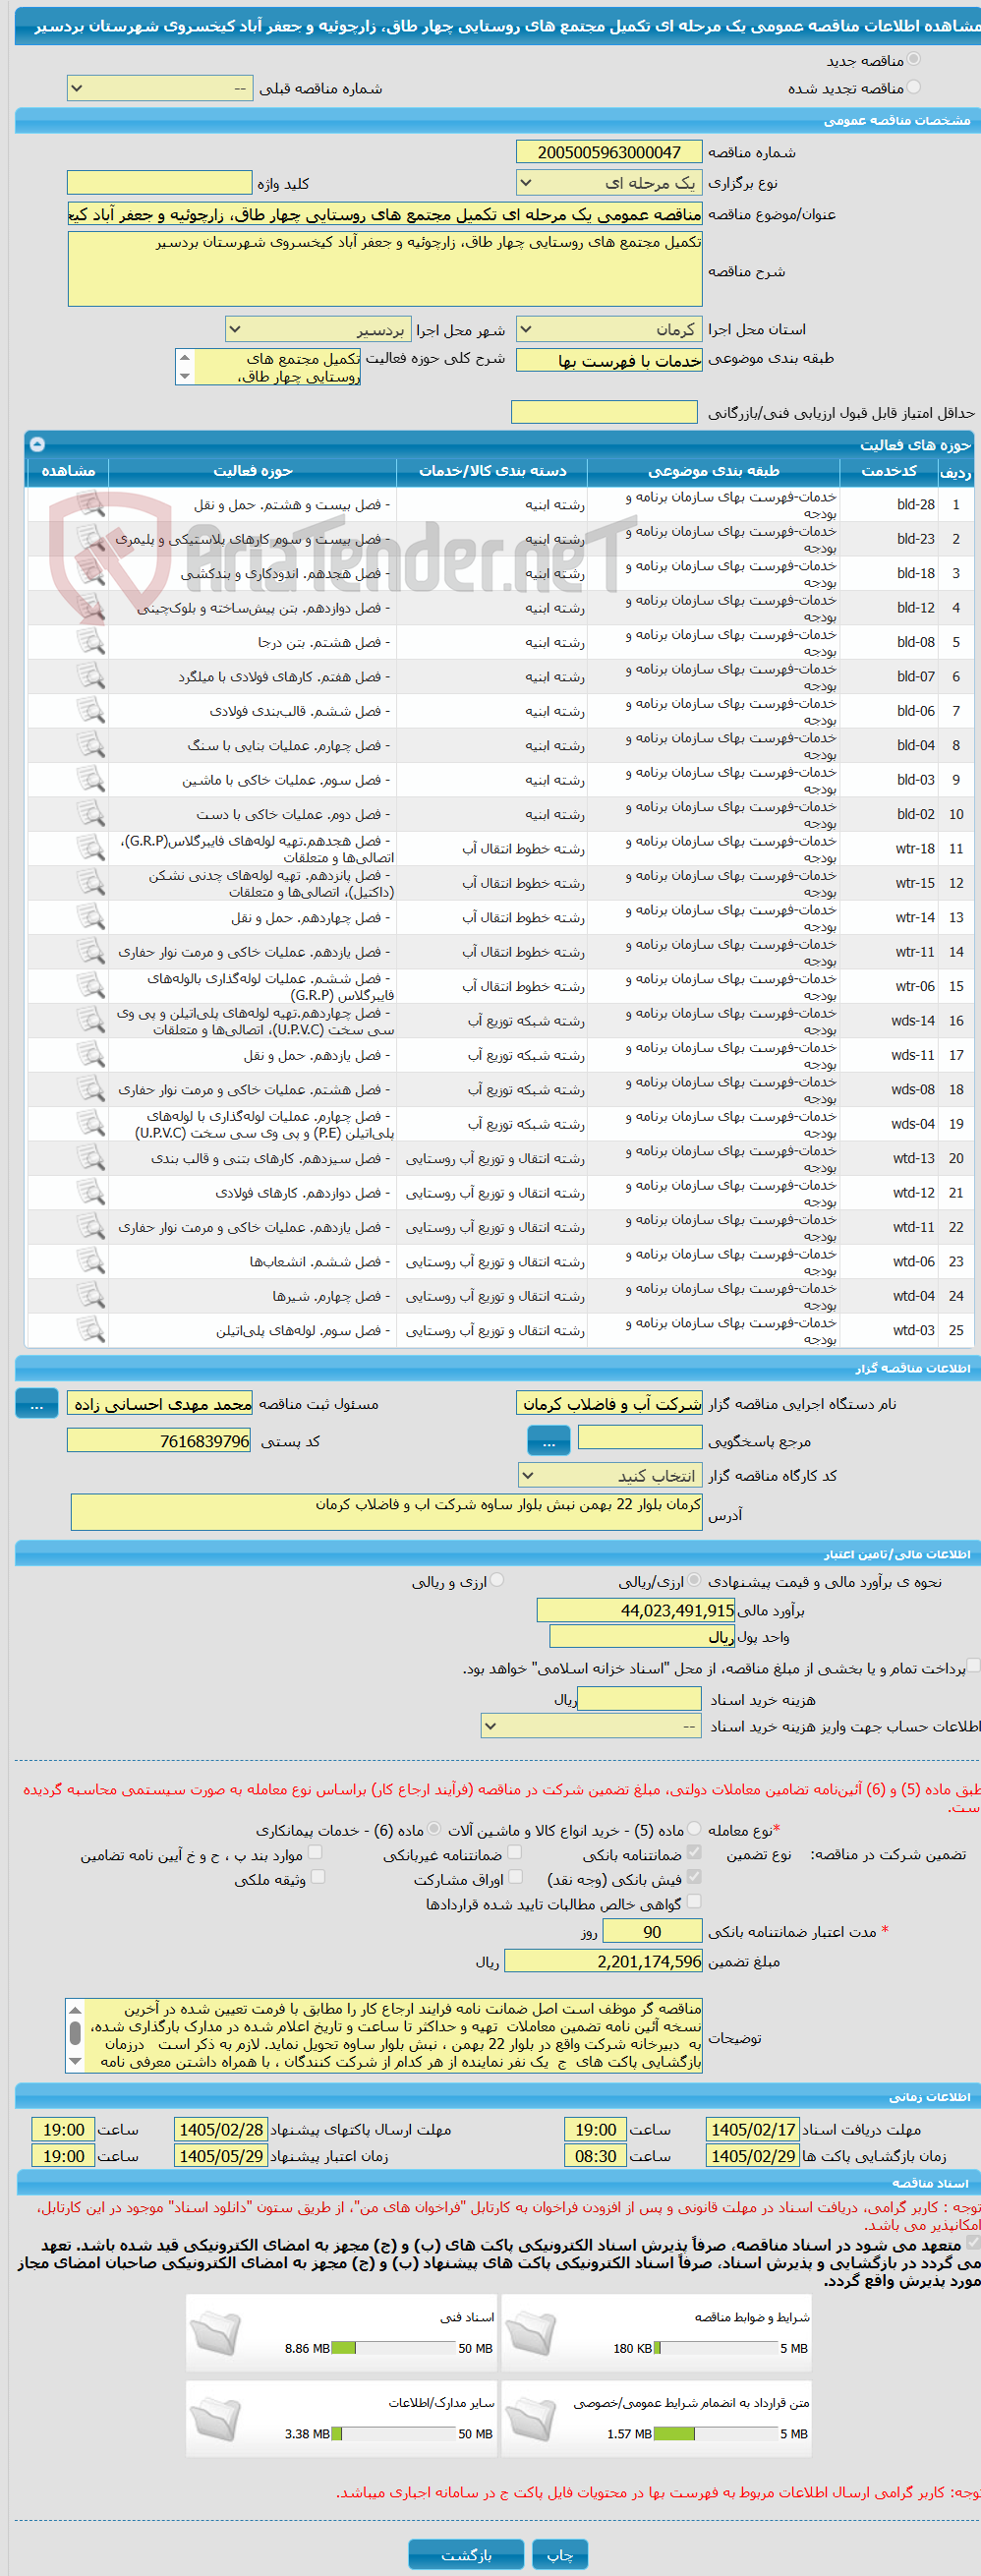The image size is (981, 2576).
Task: Open نوع برگزاری dropdown
Action: pos(609,183)
